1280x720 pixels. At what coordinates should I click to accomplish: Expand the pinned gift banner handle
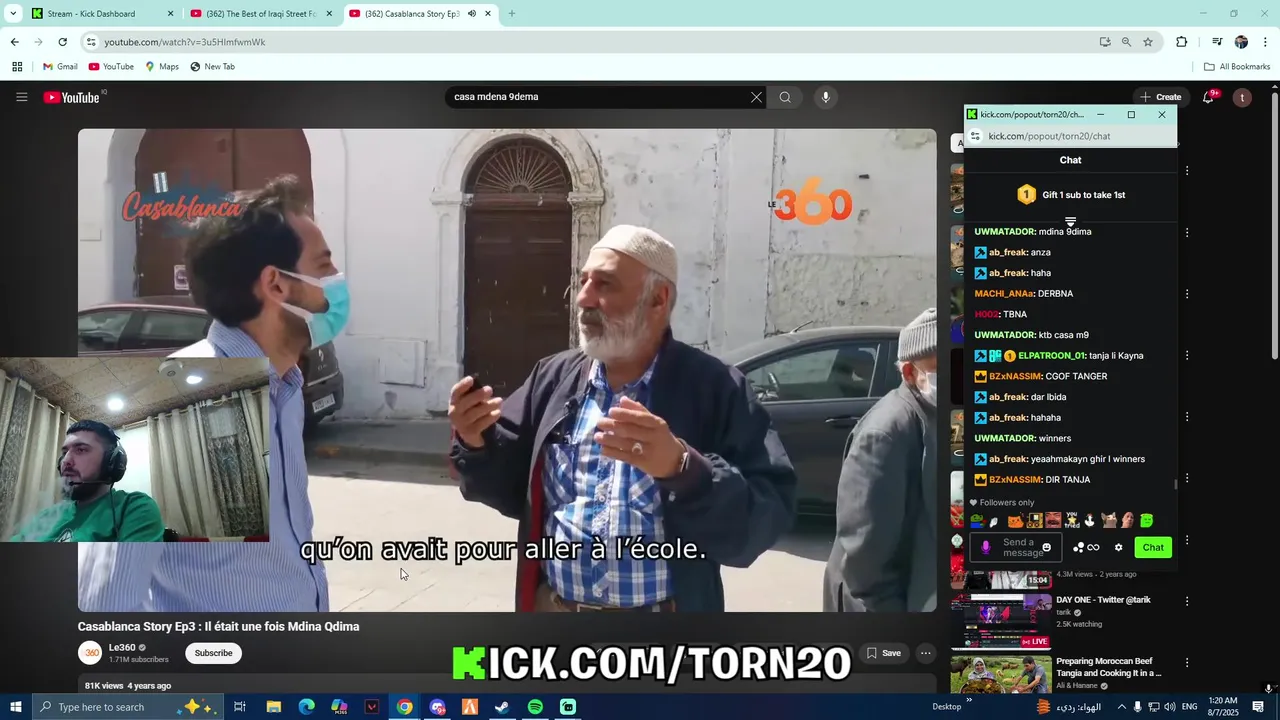1070,221
